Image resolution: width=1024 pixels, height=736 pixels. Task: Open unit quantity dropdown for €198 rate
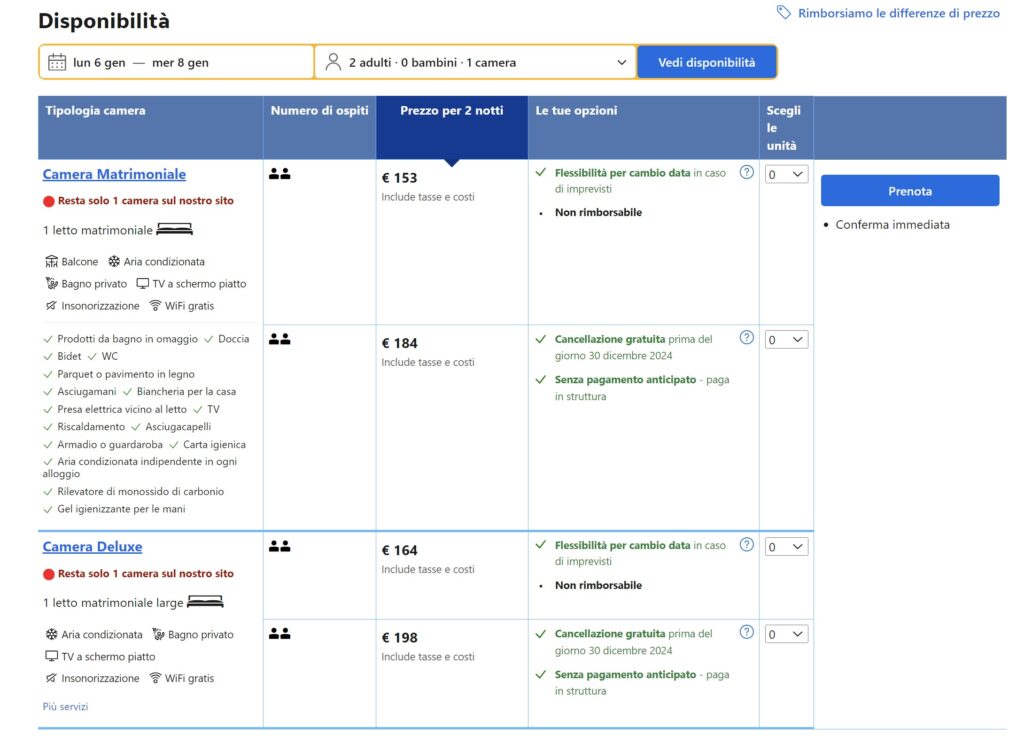(x=785, y=634)
